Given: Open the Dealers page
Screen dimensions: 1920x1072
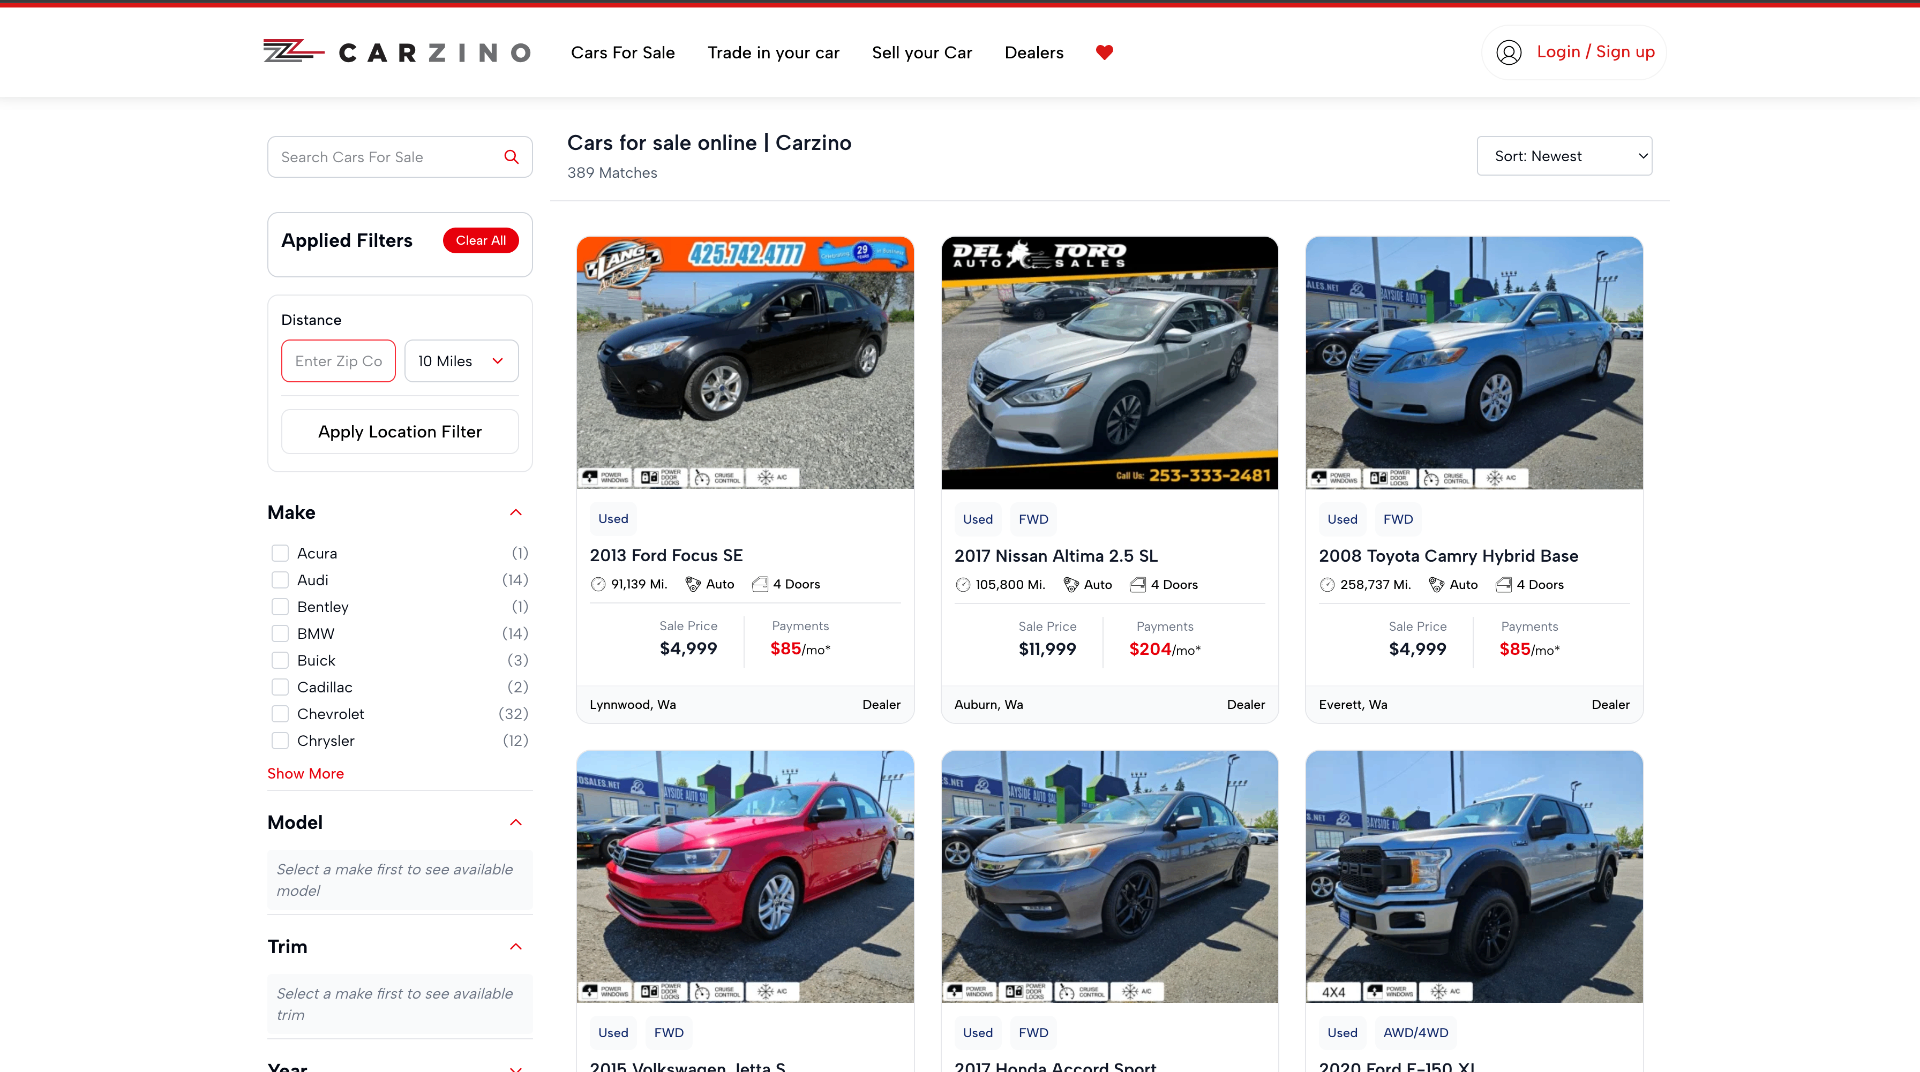Looking at the screenshot, I should pyautogui.click(x=1034, y=52).
